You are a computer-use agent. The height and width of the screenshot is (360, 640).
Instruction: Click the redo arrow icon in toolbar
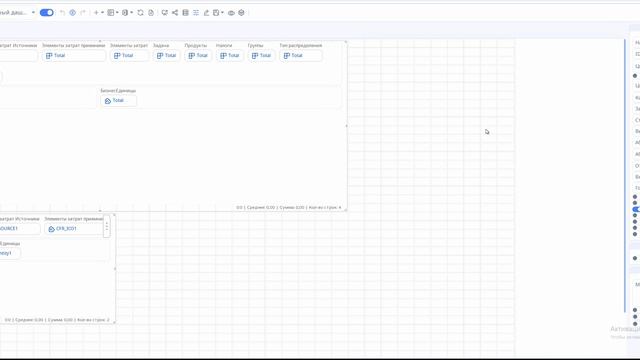pos(83,13)
